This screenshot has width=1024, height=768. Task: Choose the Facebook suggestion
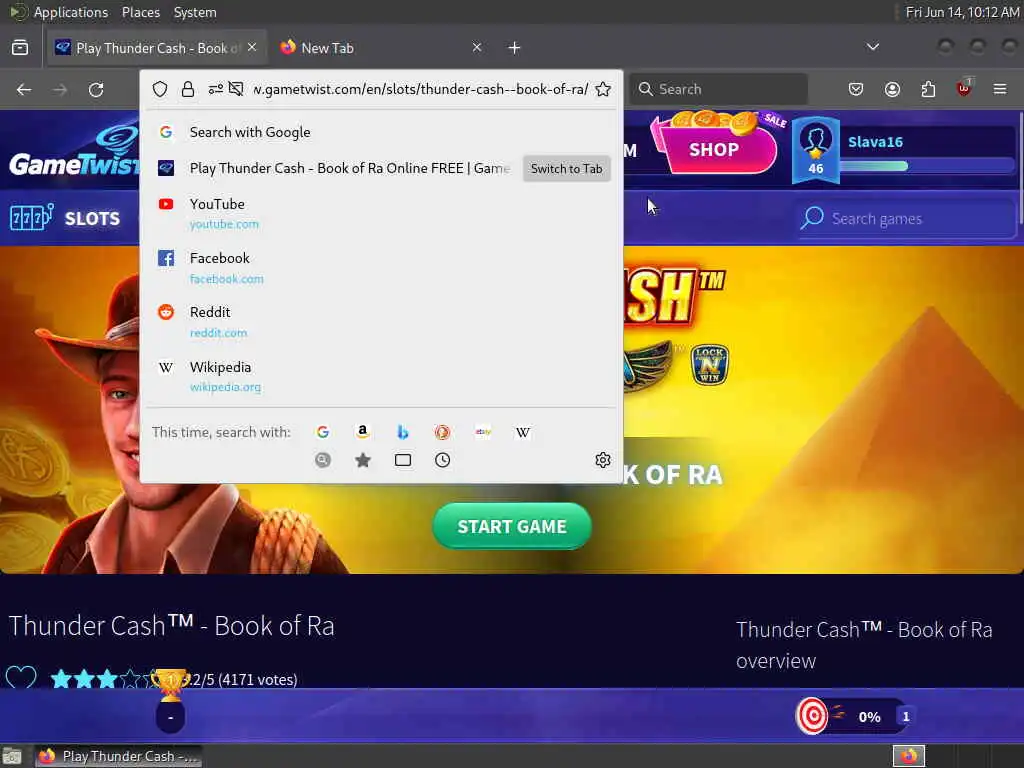click(x=381, y=268)
